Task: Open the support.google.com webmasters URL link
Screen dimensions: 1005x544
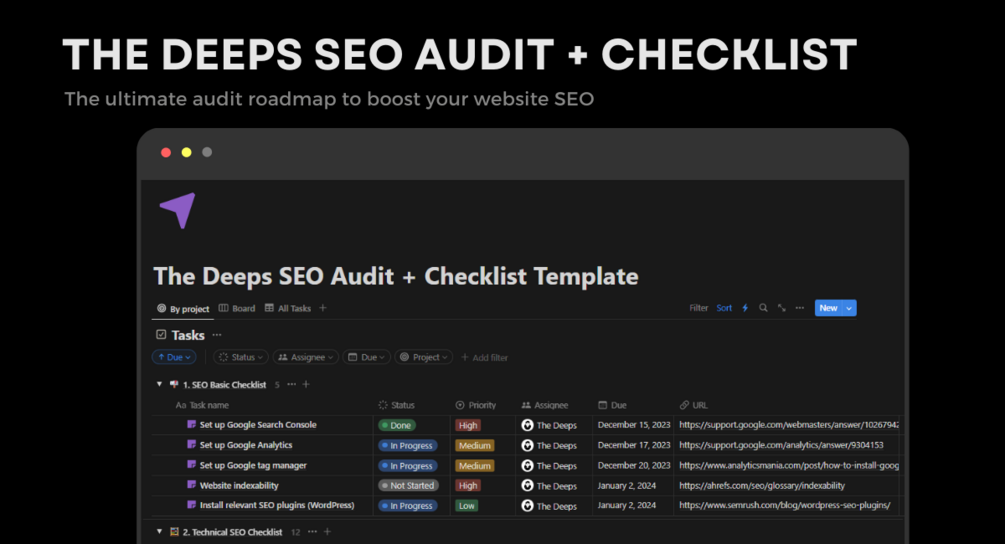Action: [789, 425]
